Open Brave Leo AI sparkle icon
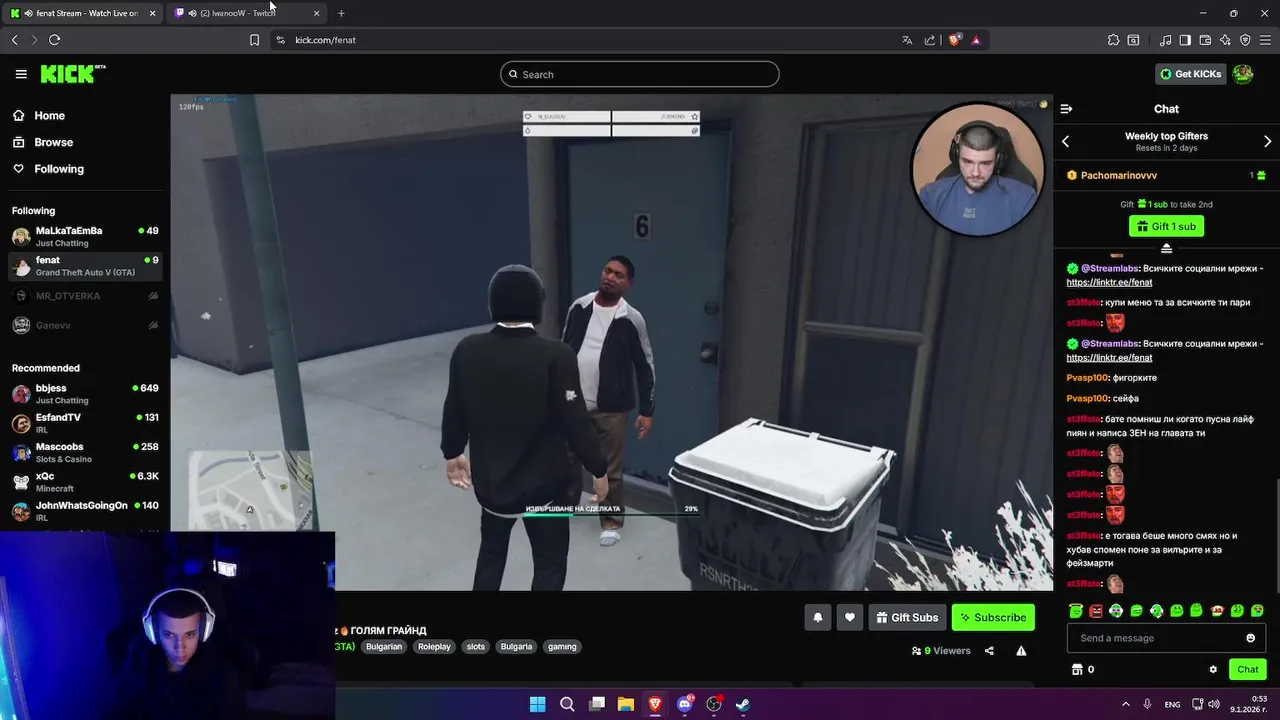The width and height of the screenshot is (1280, 720). pos(1225,40)
